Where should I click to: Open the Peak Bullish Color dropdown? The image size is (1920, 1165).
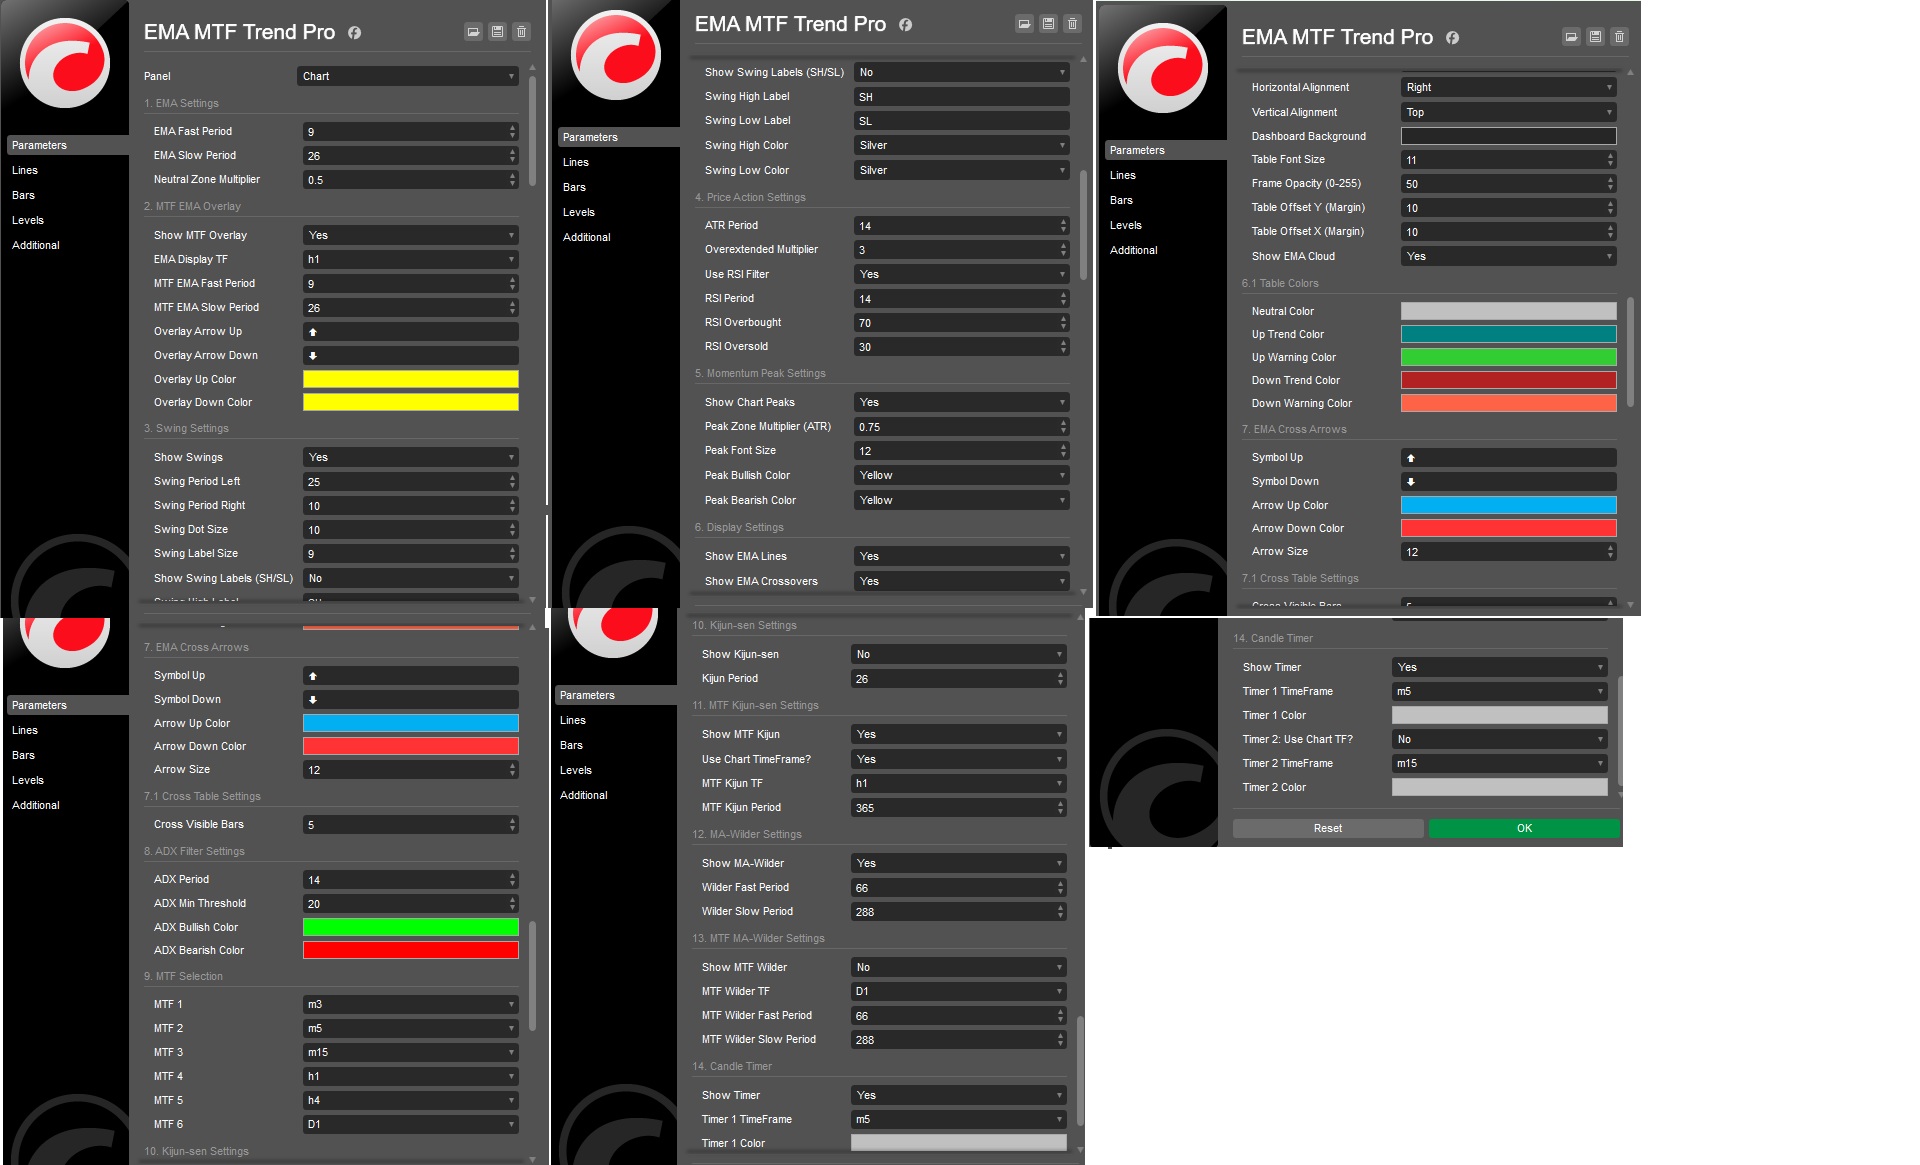tap(961, 475)
